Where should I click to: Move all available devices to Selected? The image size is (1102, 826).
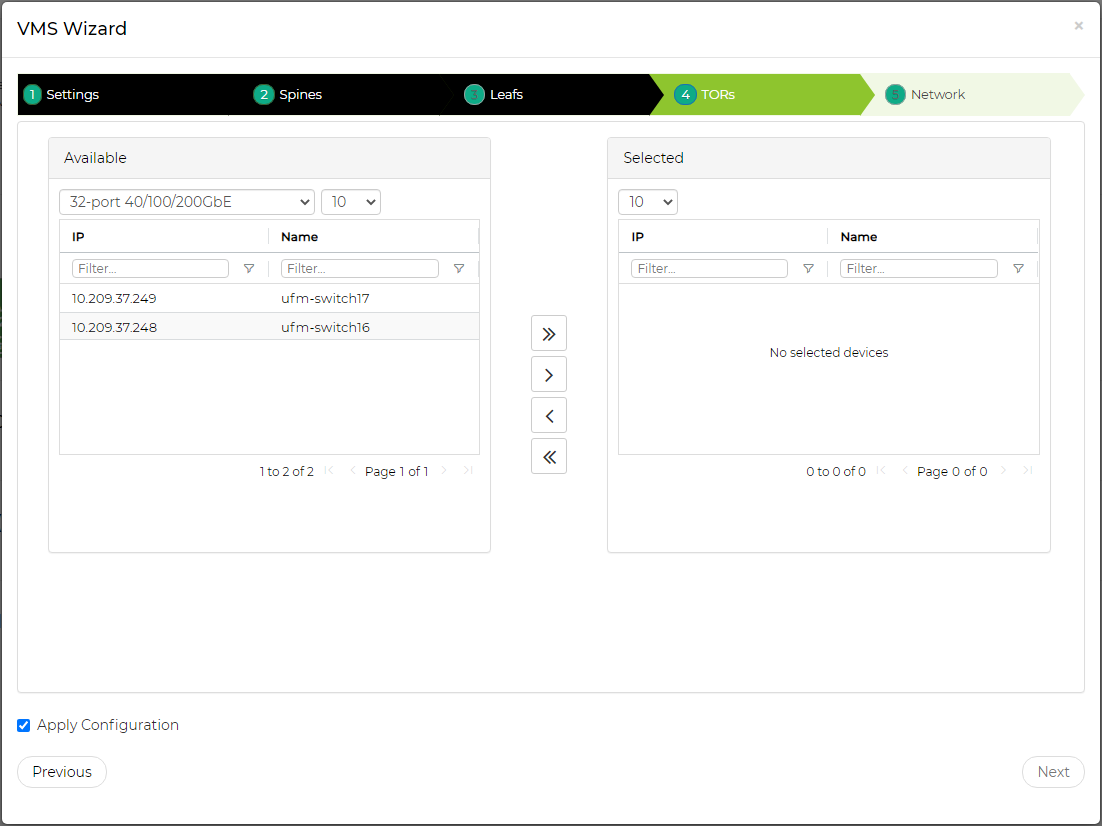pos(548,333)
